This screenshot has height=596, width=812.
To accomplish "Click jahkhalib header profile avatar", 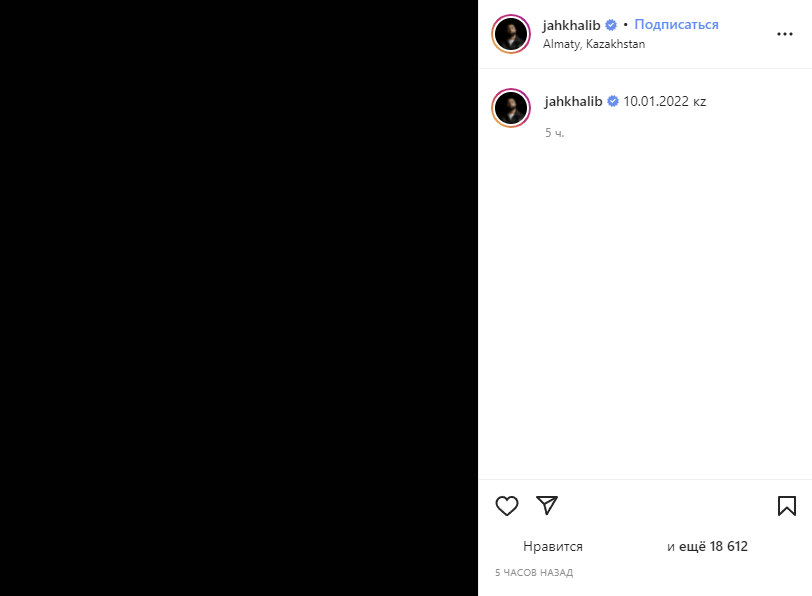I will click(511, 34).
